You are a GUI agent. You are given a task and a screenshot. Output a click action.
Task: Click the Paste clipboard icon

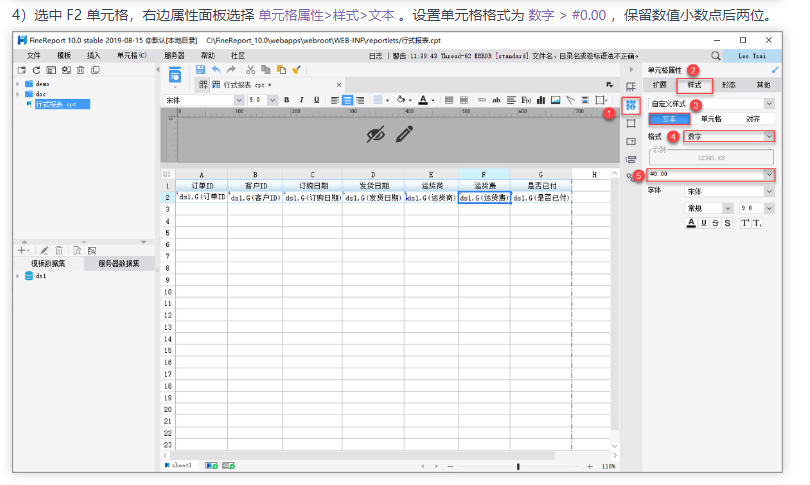281,70
